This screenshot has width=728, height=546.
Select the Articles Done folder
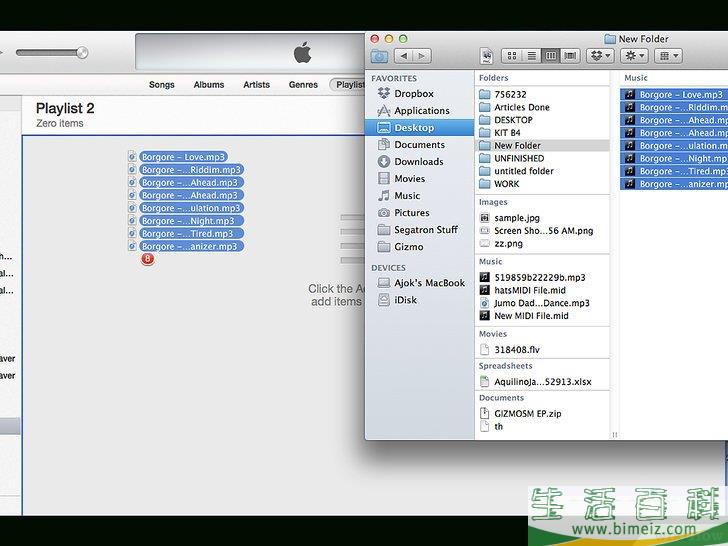[542, 107]
